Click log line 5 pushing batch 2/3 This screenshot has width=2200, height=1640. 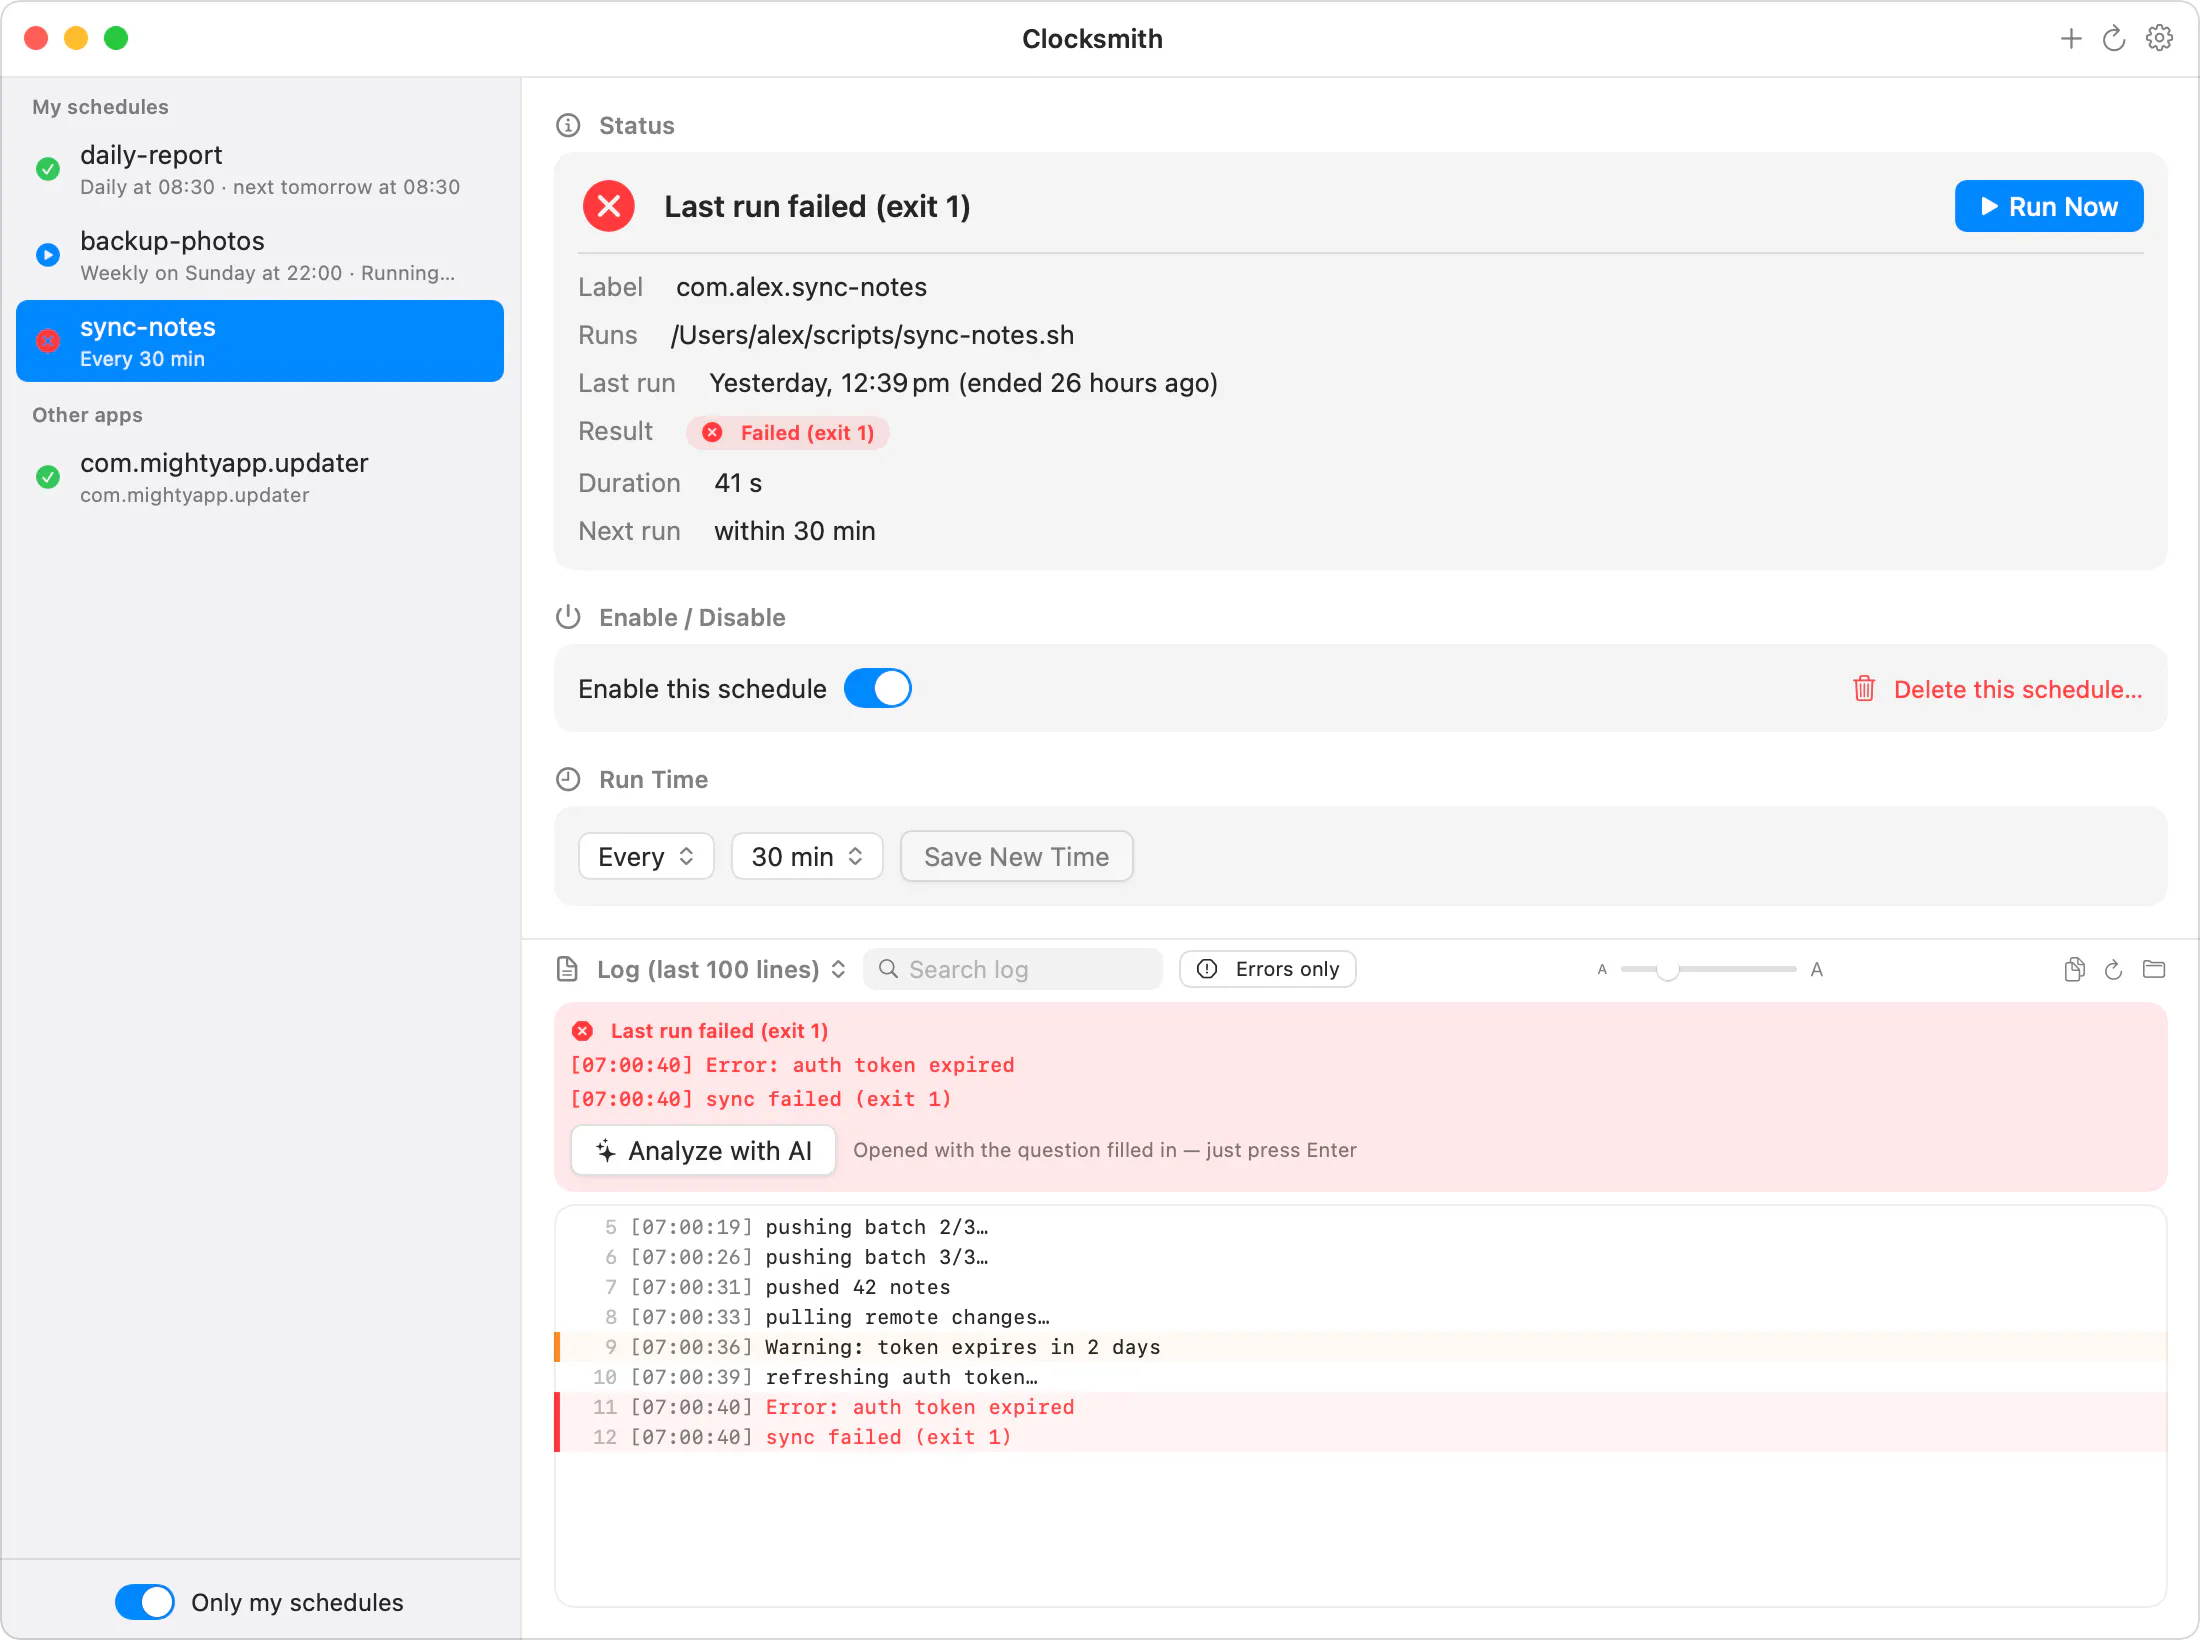pos(1361,1227)
